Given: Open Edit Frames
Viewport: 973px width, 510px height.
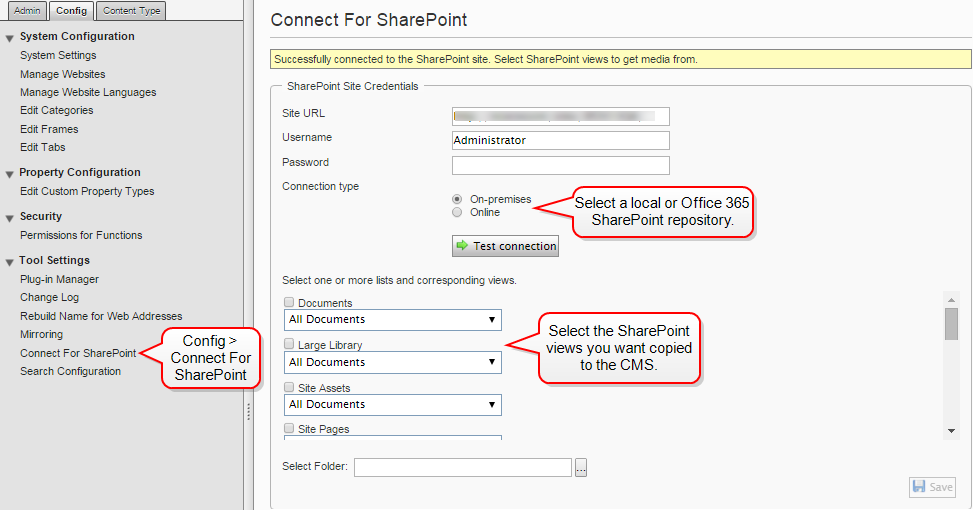Looking at the screenshot, I should point(49,129).
